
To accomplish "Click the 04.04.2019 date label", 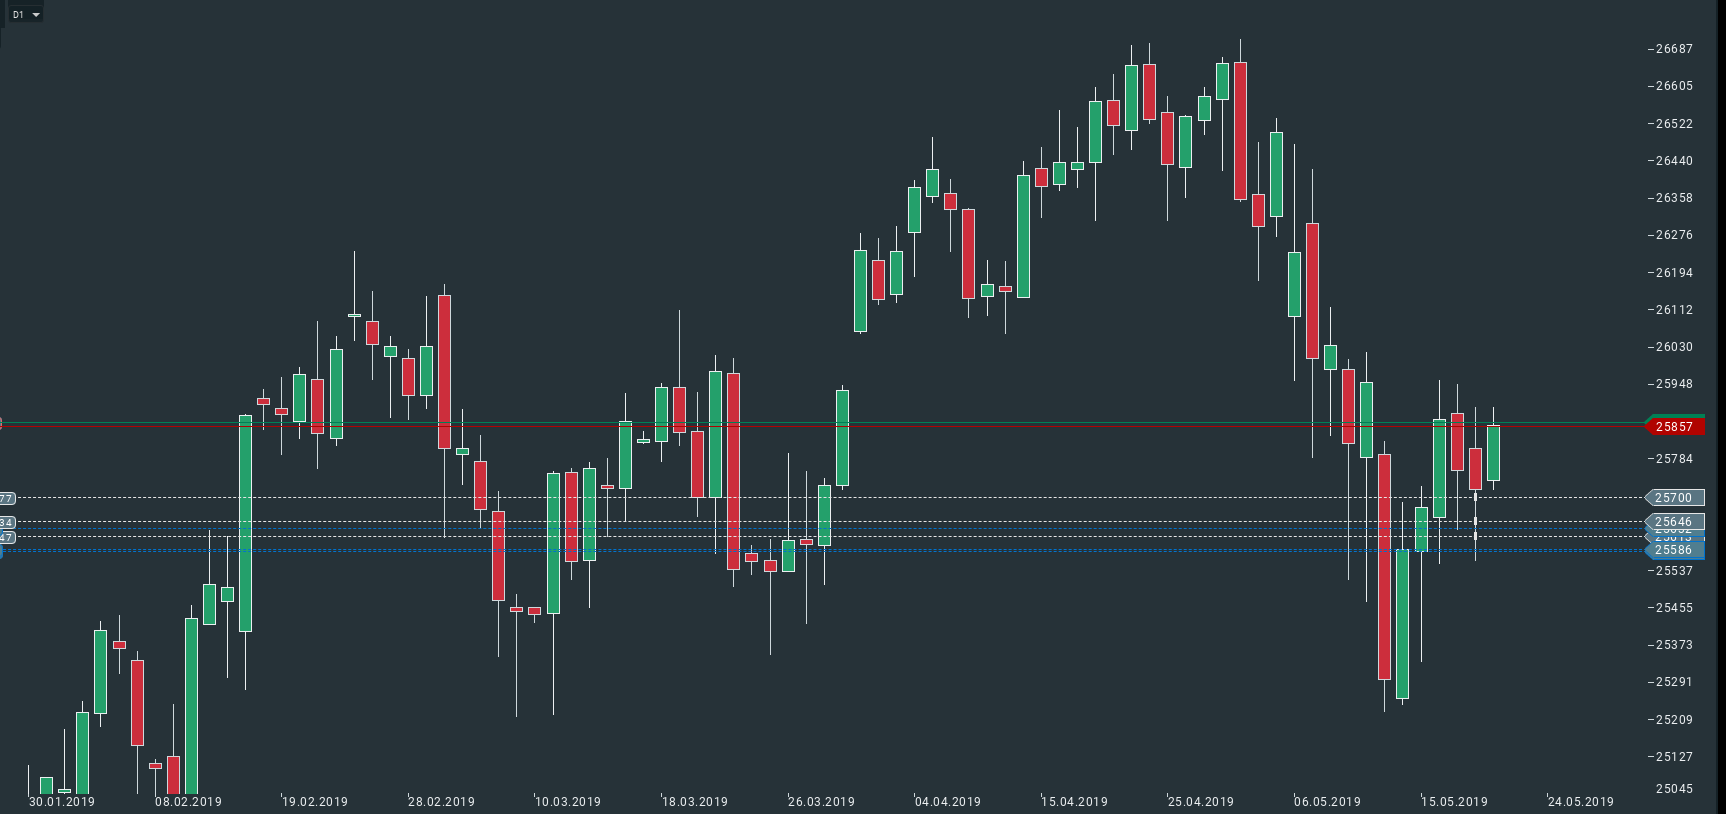I will point(948,802).
